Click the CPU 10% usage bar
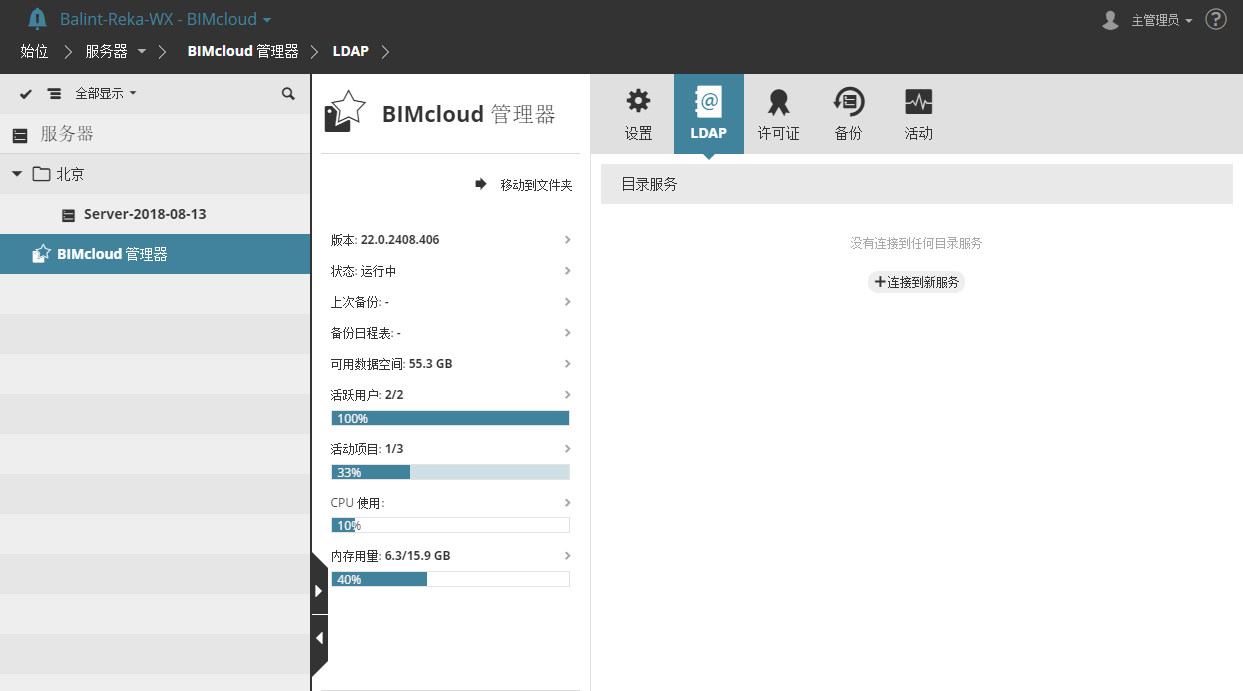Image resolution: width=1243 pixels, height=691 pixels. 450,525
